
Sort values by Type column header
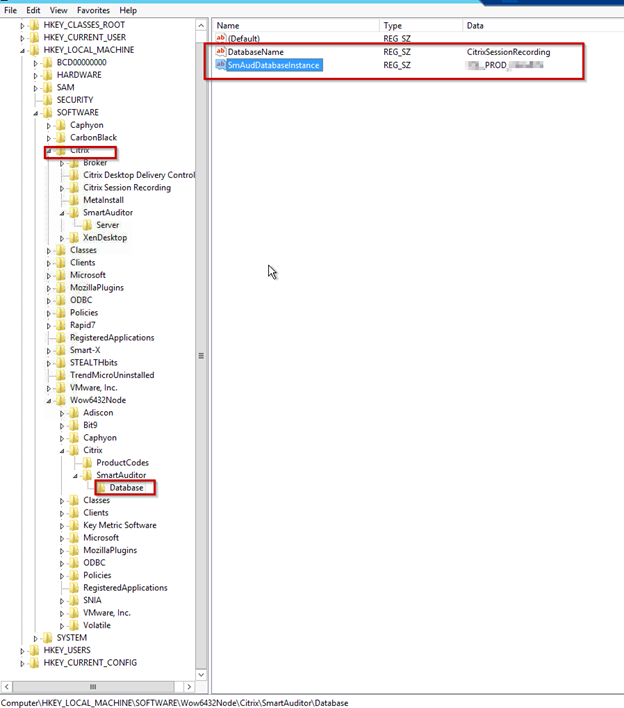pyautogui.click(x=421, y=26)
